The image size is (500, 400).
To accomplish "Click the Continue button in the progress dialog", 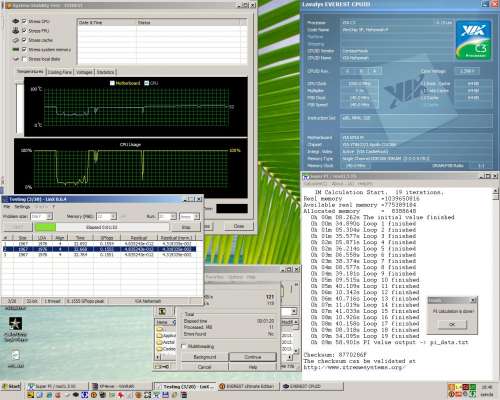I will coord(253,357).
